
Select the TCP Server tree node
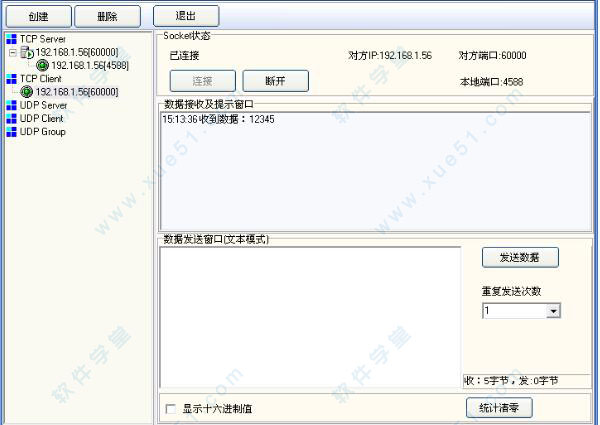coord(43,39)
